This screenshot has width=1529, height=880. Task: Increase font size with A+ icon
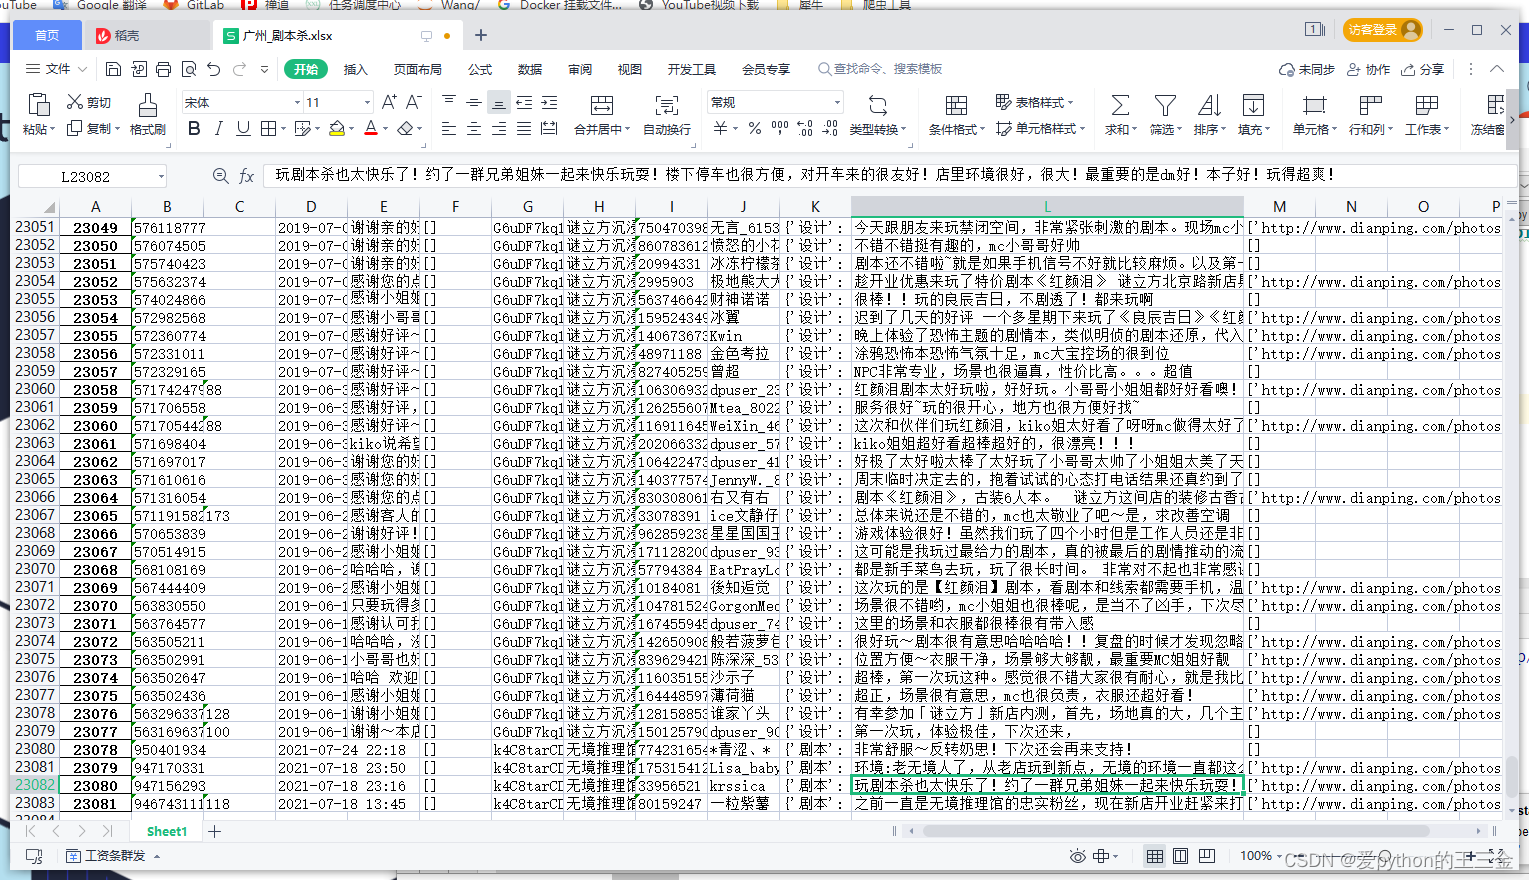click(389, 102)
